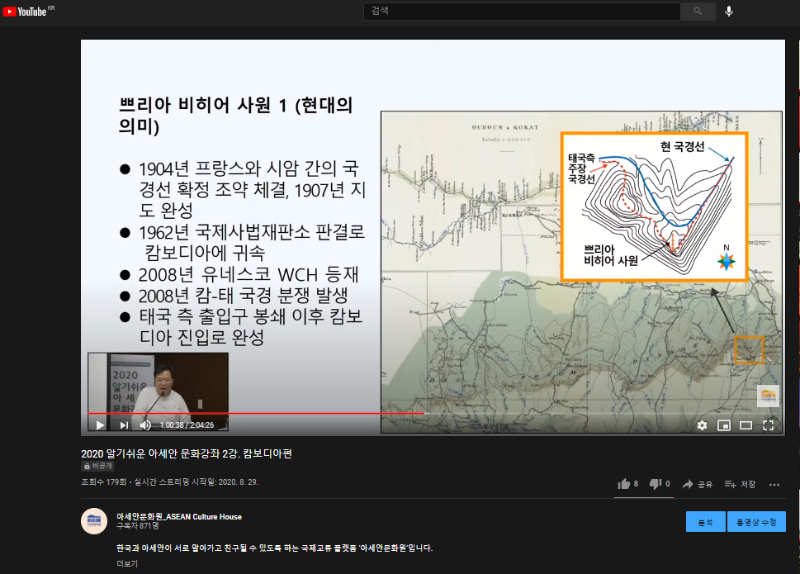Focus the YouTube search field
Image resolution: width=800 pixels, height=574 pixels.
click(x=521, y=11)
